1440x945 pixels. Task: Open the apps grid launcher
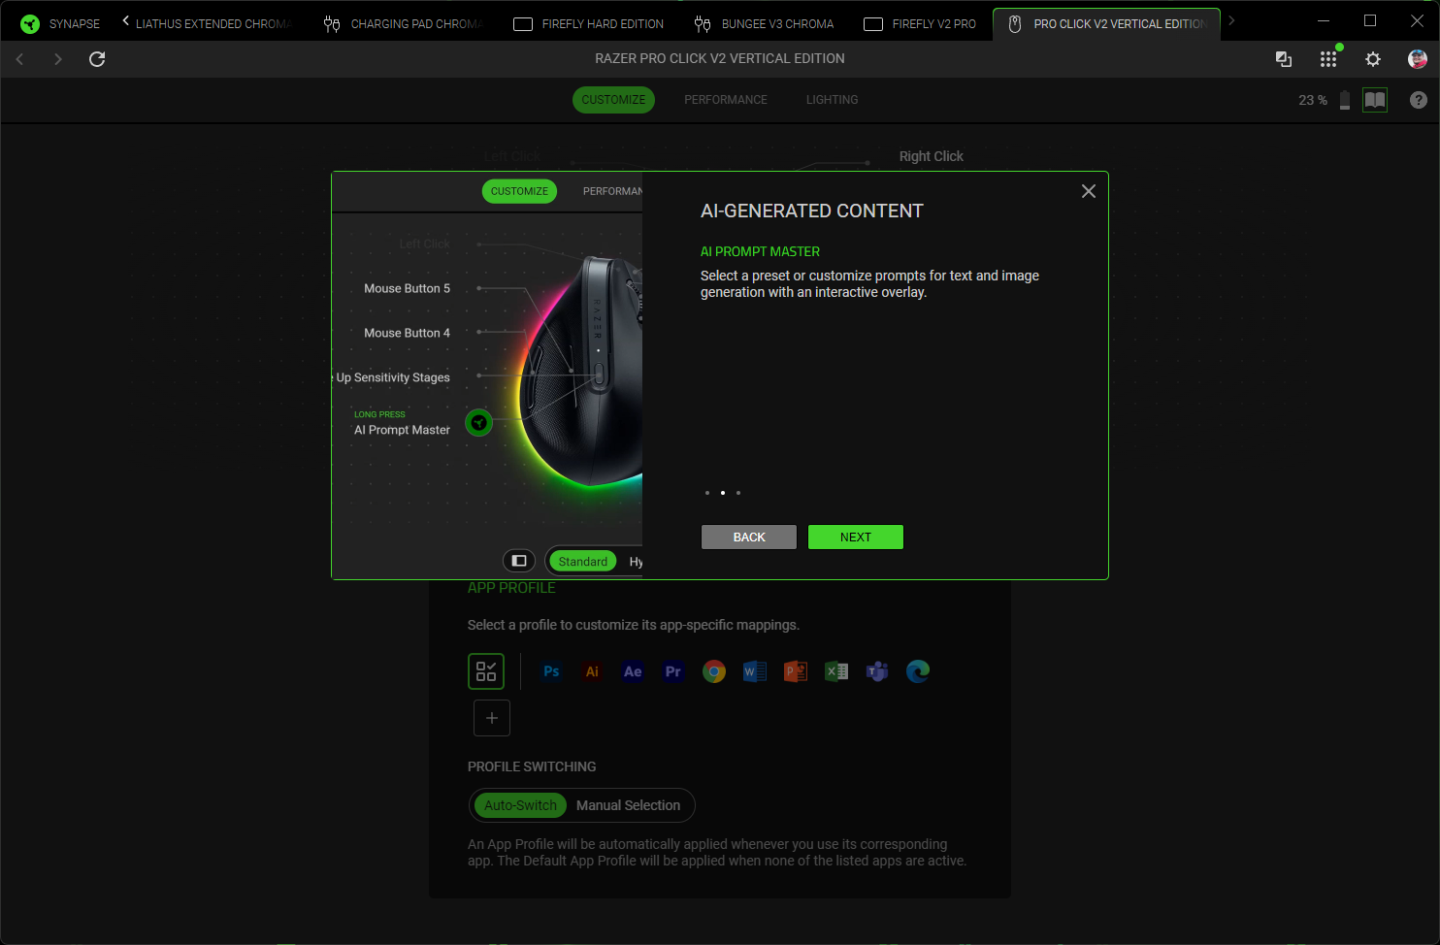(x=1328, y=59)
